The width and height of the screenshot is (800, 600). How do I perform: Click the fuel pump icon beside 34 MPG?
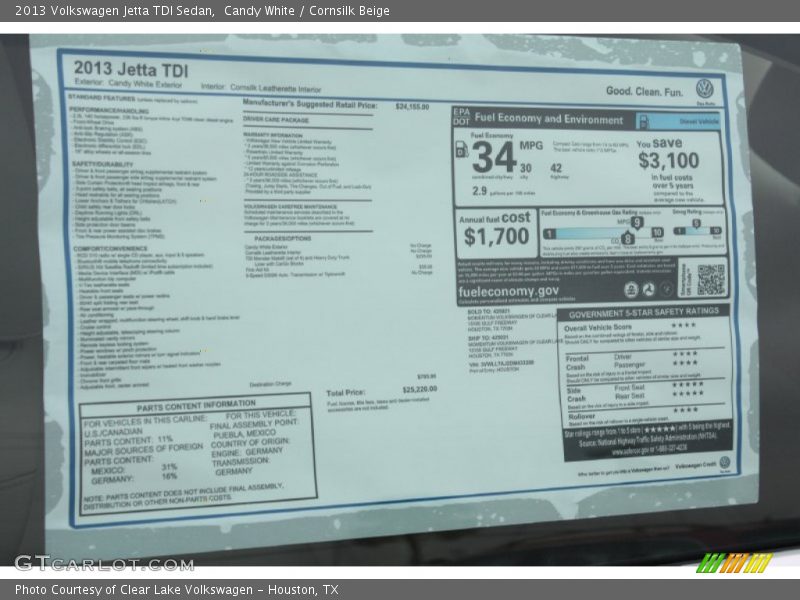pos(461,149)
